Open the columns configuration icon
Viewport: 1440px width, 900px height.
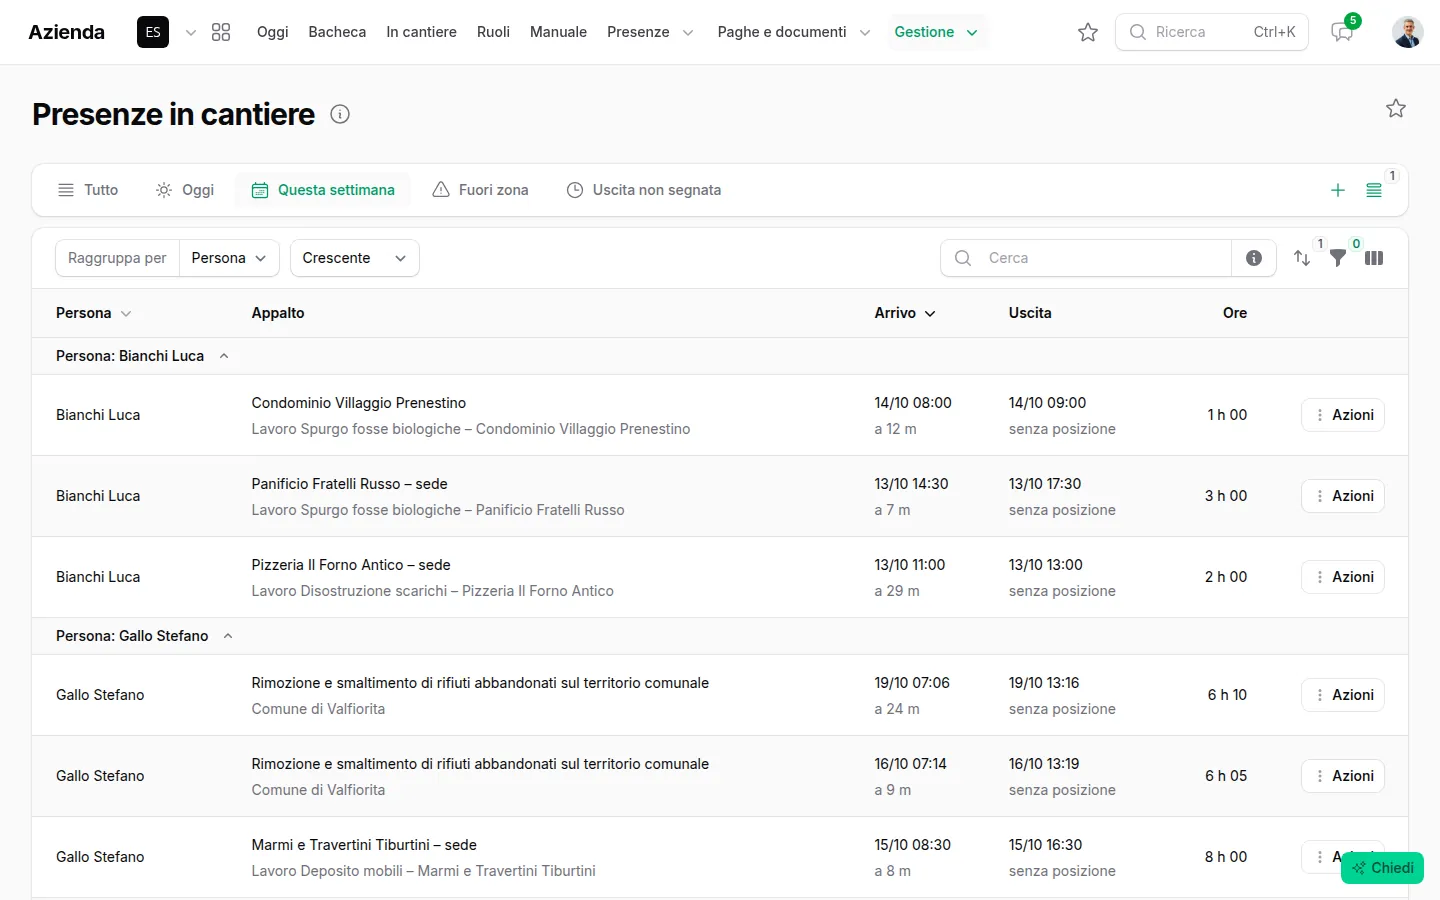click(1374, 258)
